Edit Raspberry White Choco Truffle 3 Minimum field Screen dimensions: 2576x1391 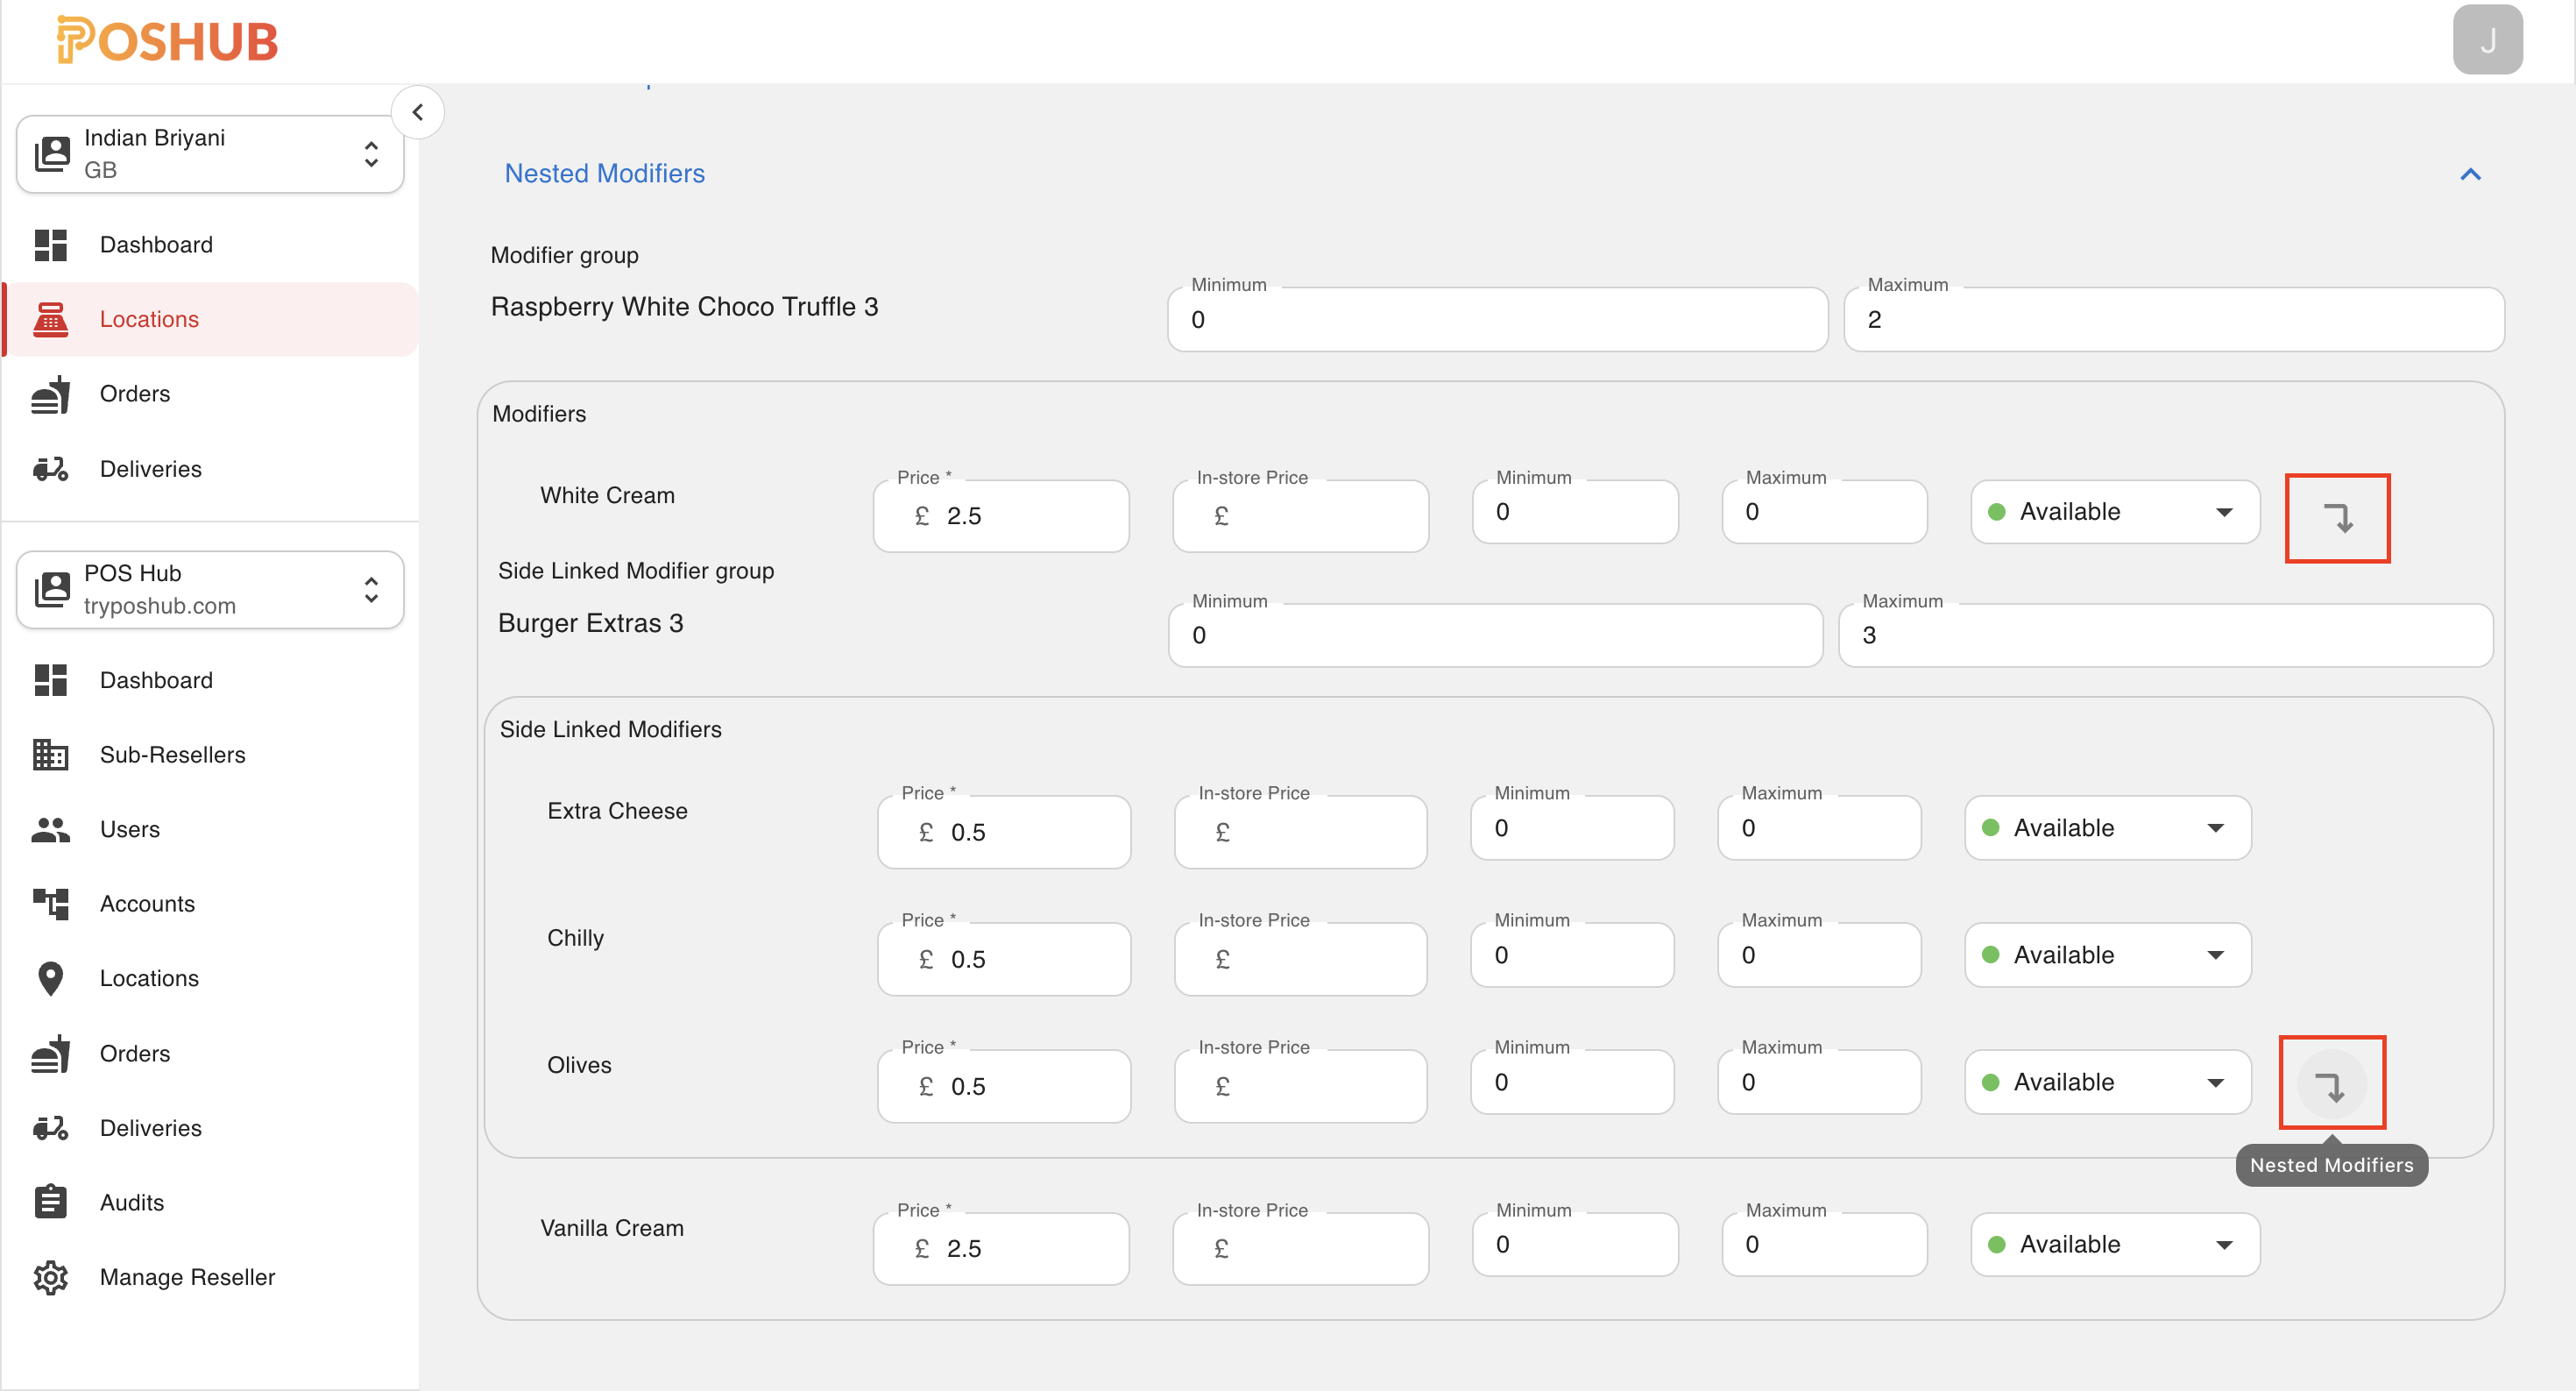(1497, 319)
